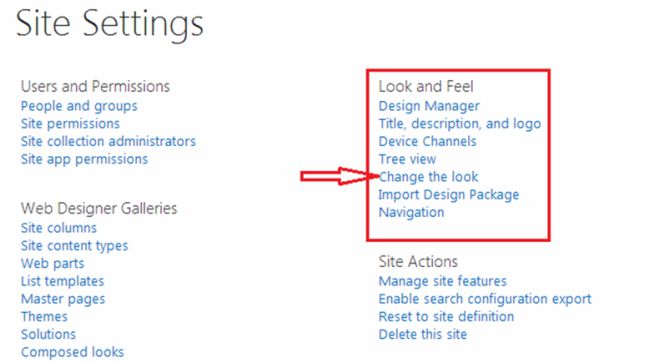
Task: Click the Web parts link
Action: click(x=52, y=264)
